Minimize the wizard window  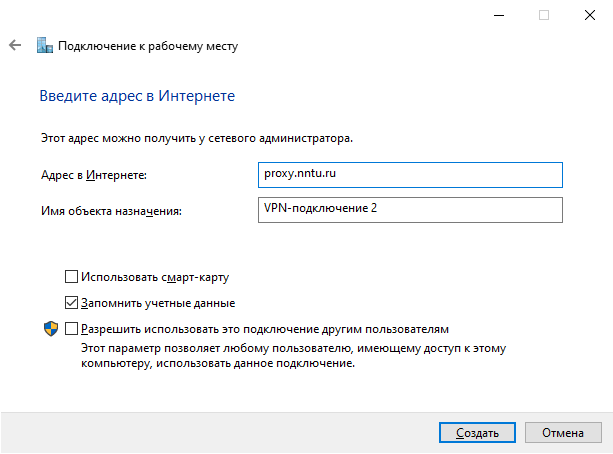[499, 15]
